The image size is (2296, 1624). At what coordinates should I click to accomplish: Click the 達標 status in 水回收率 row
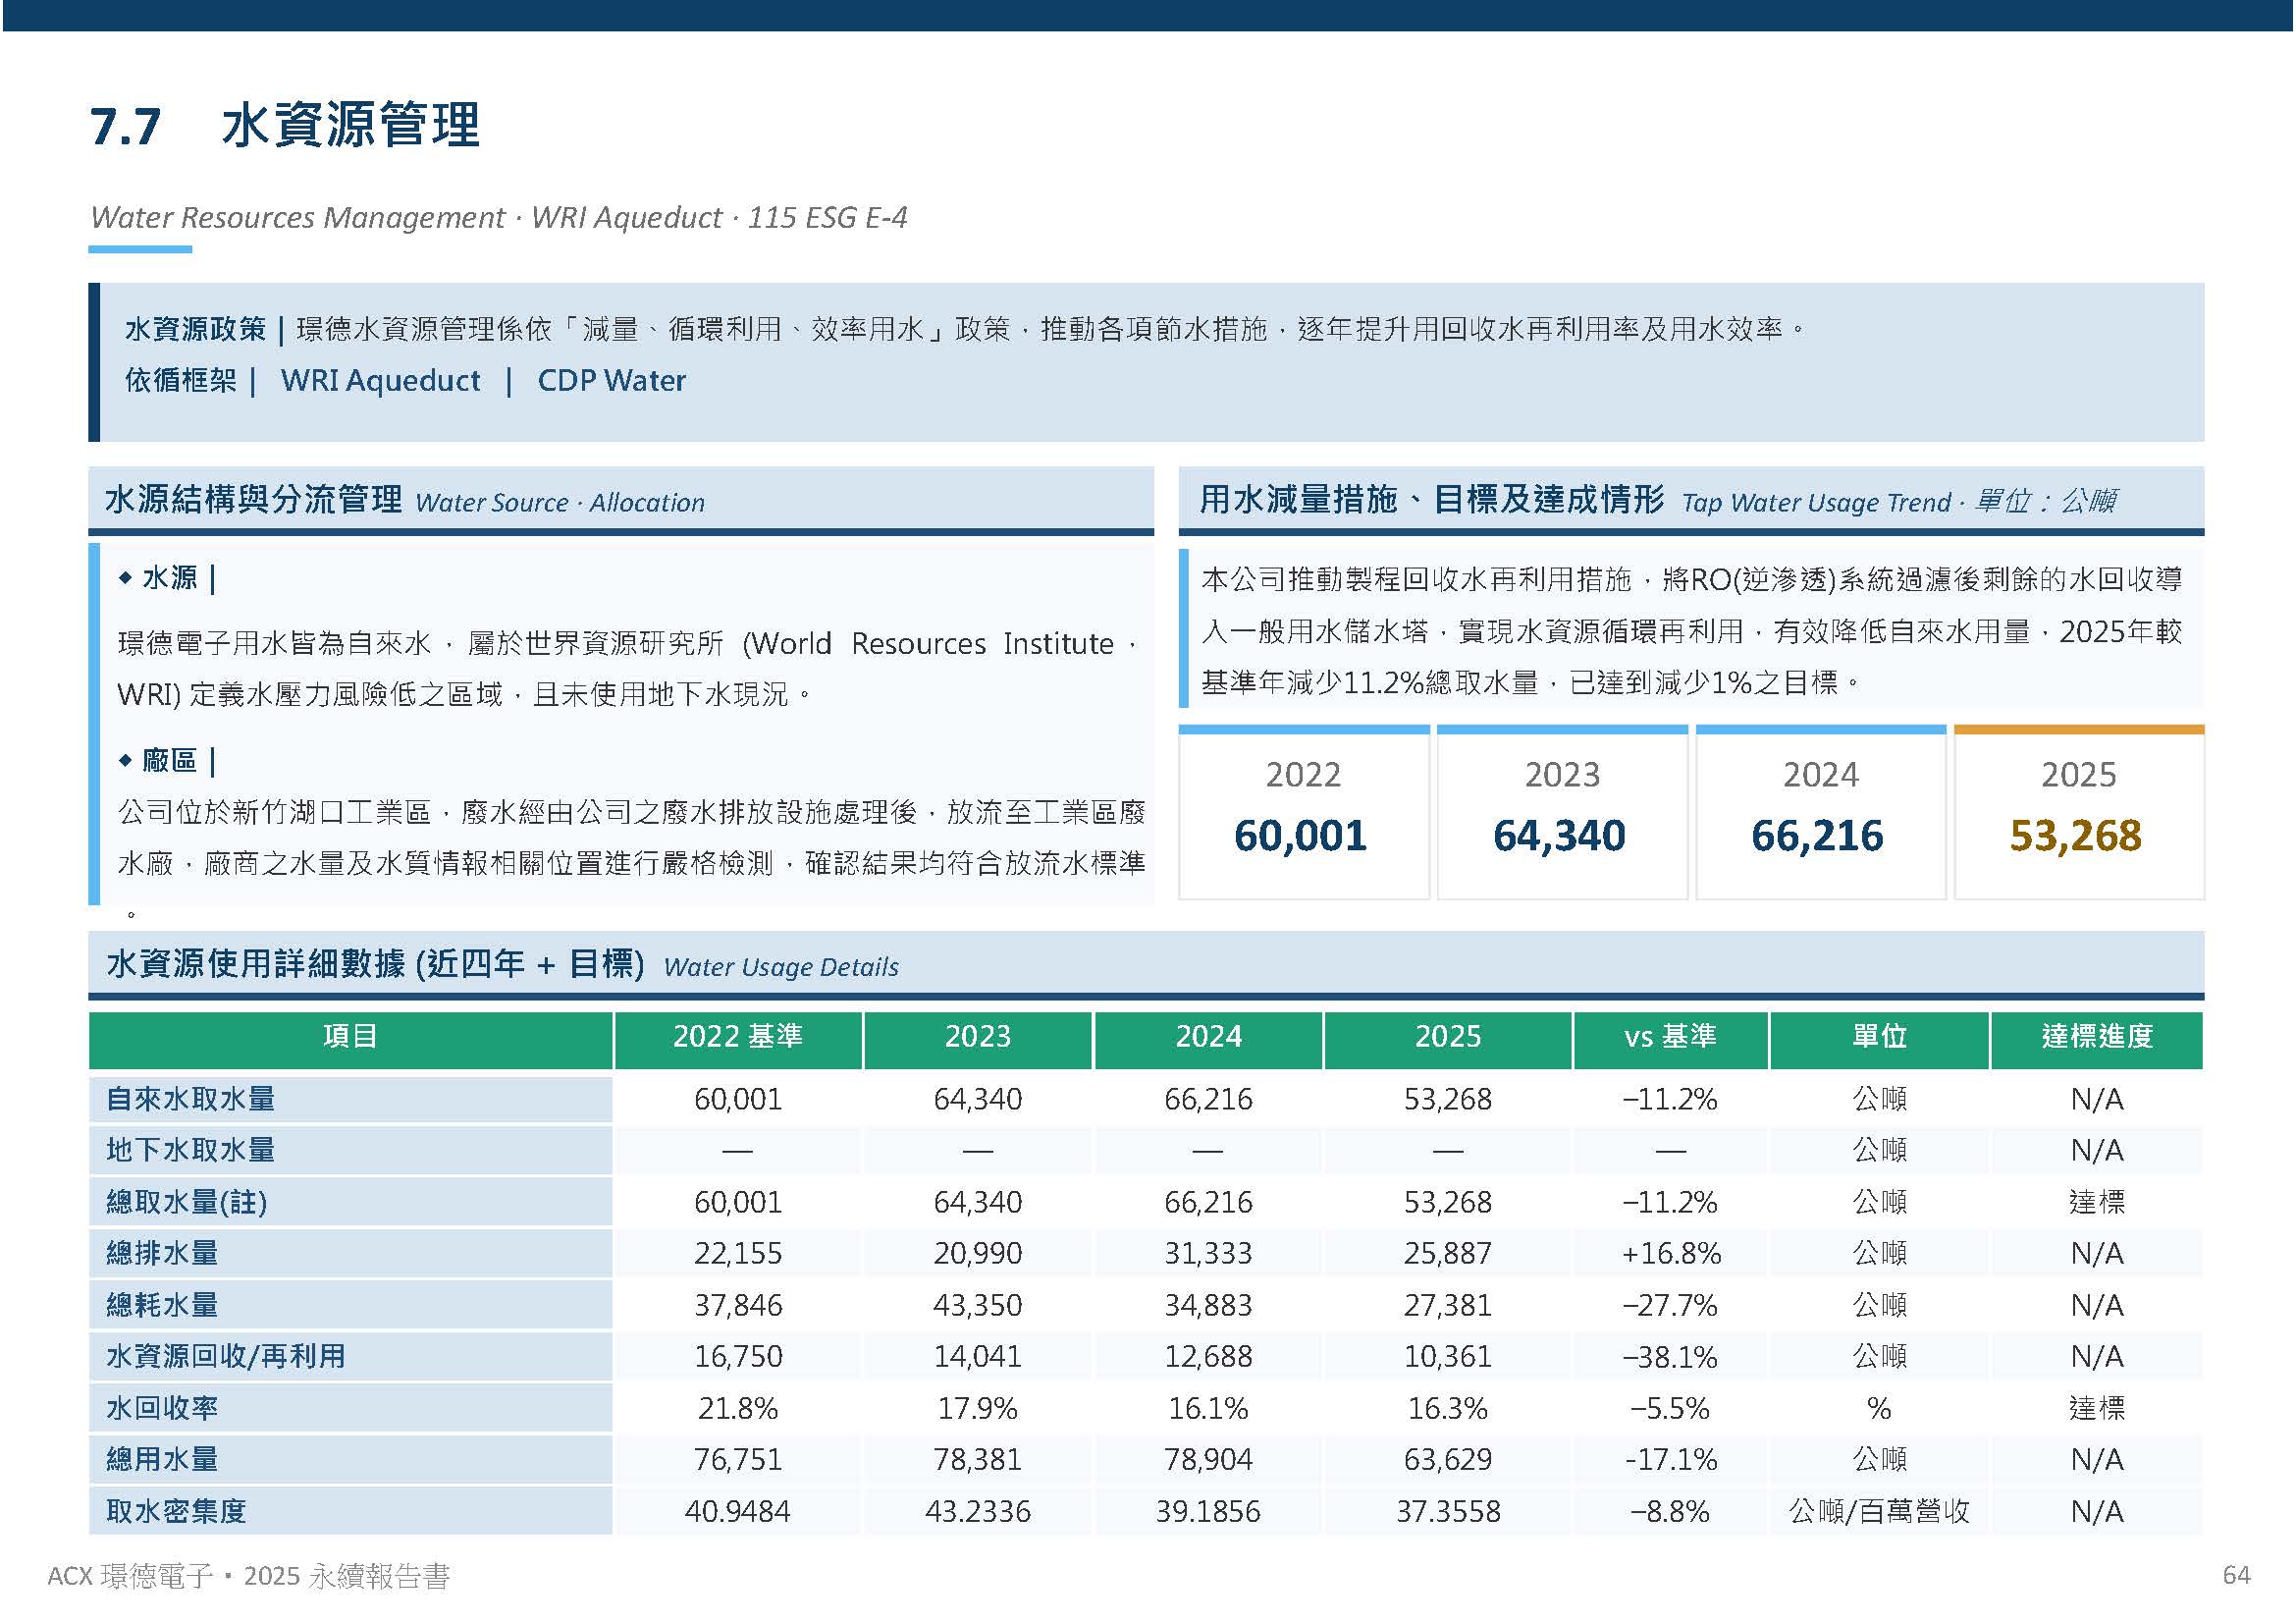[2097, 1409]
